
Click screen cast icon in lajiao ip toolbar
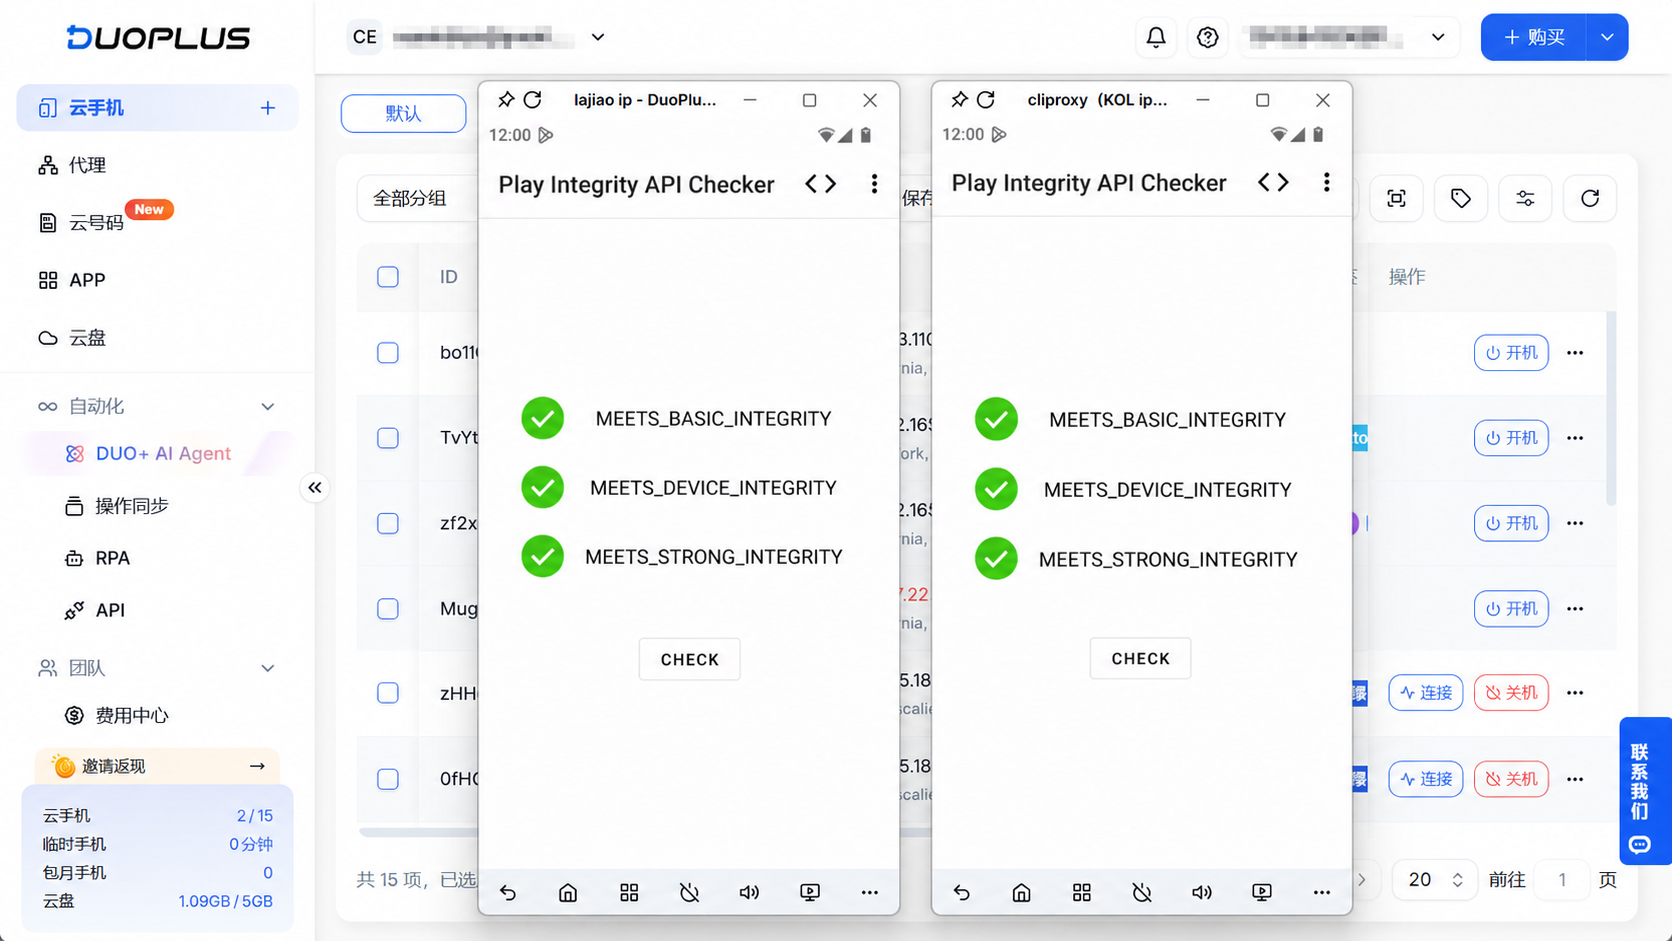[810, 892]
